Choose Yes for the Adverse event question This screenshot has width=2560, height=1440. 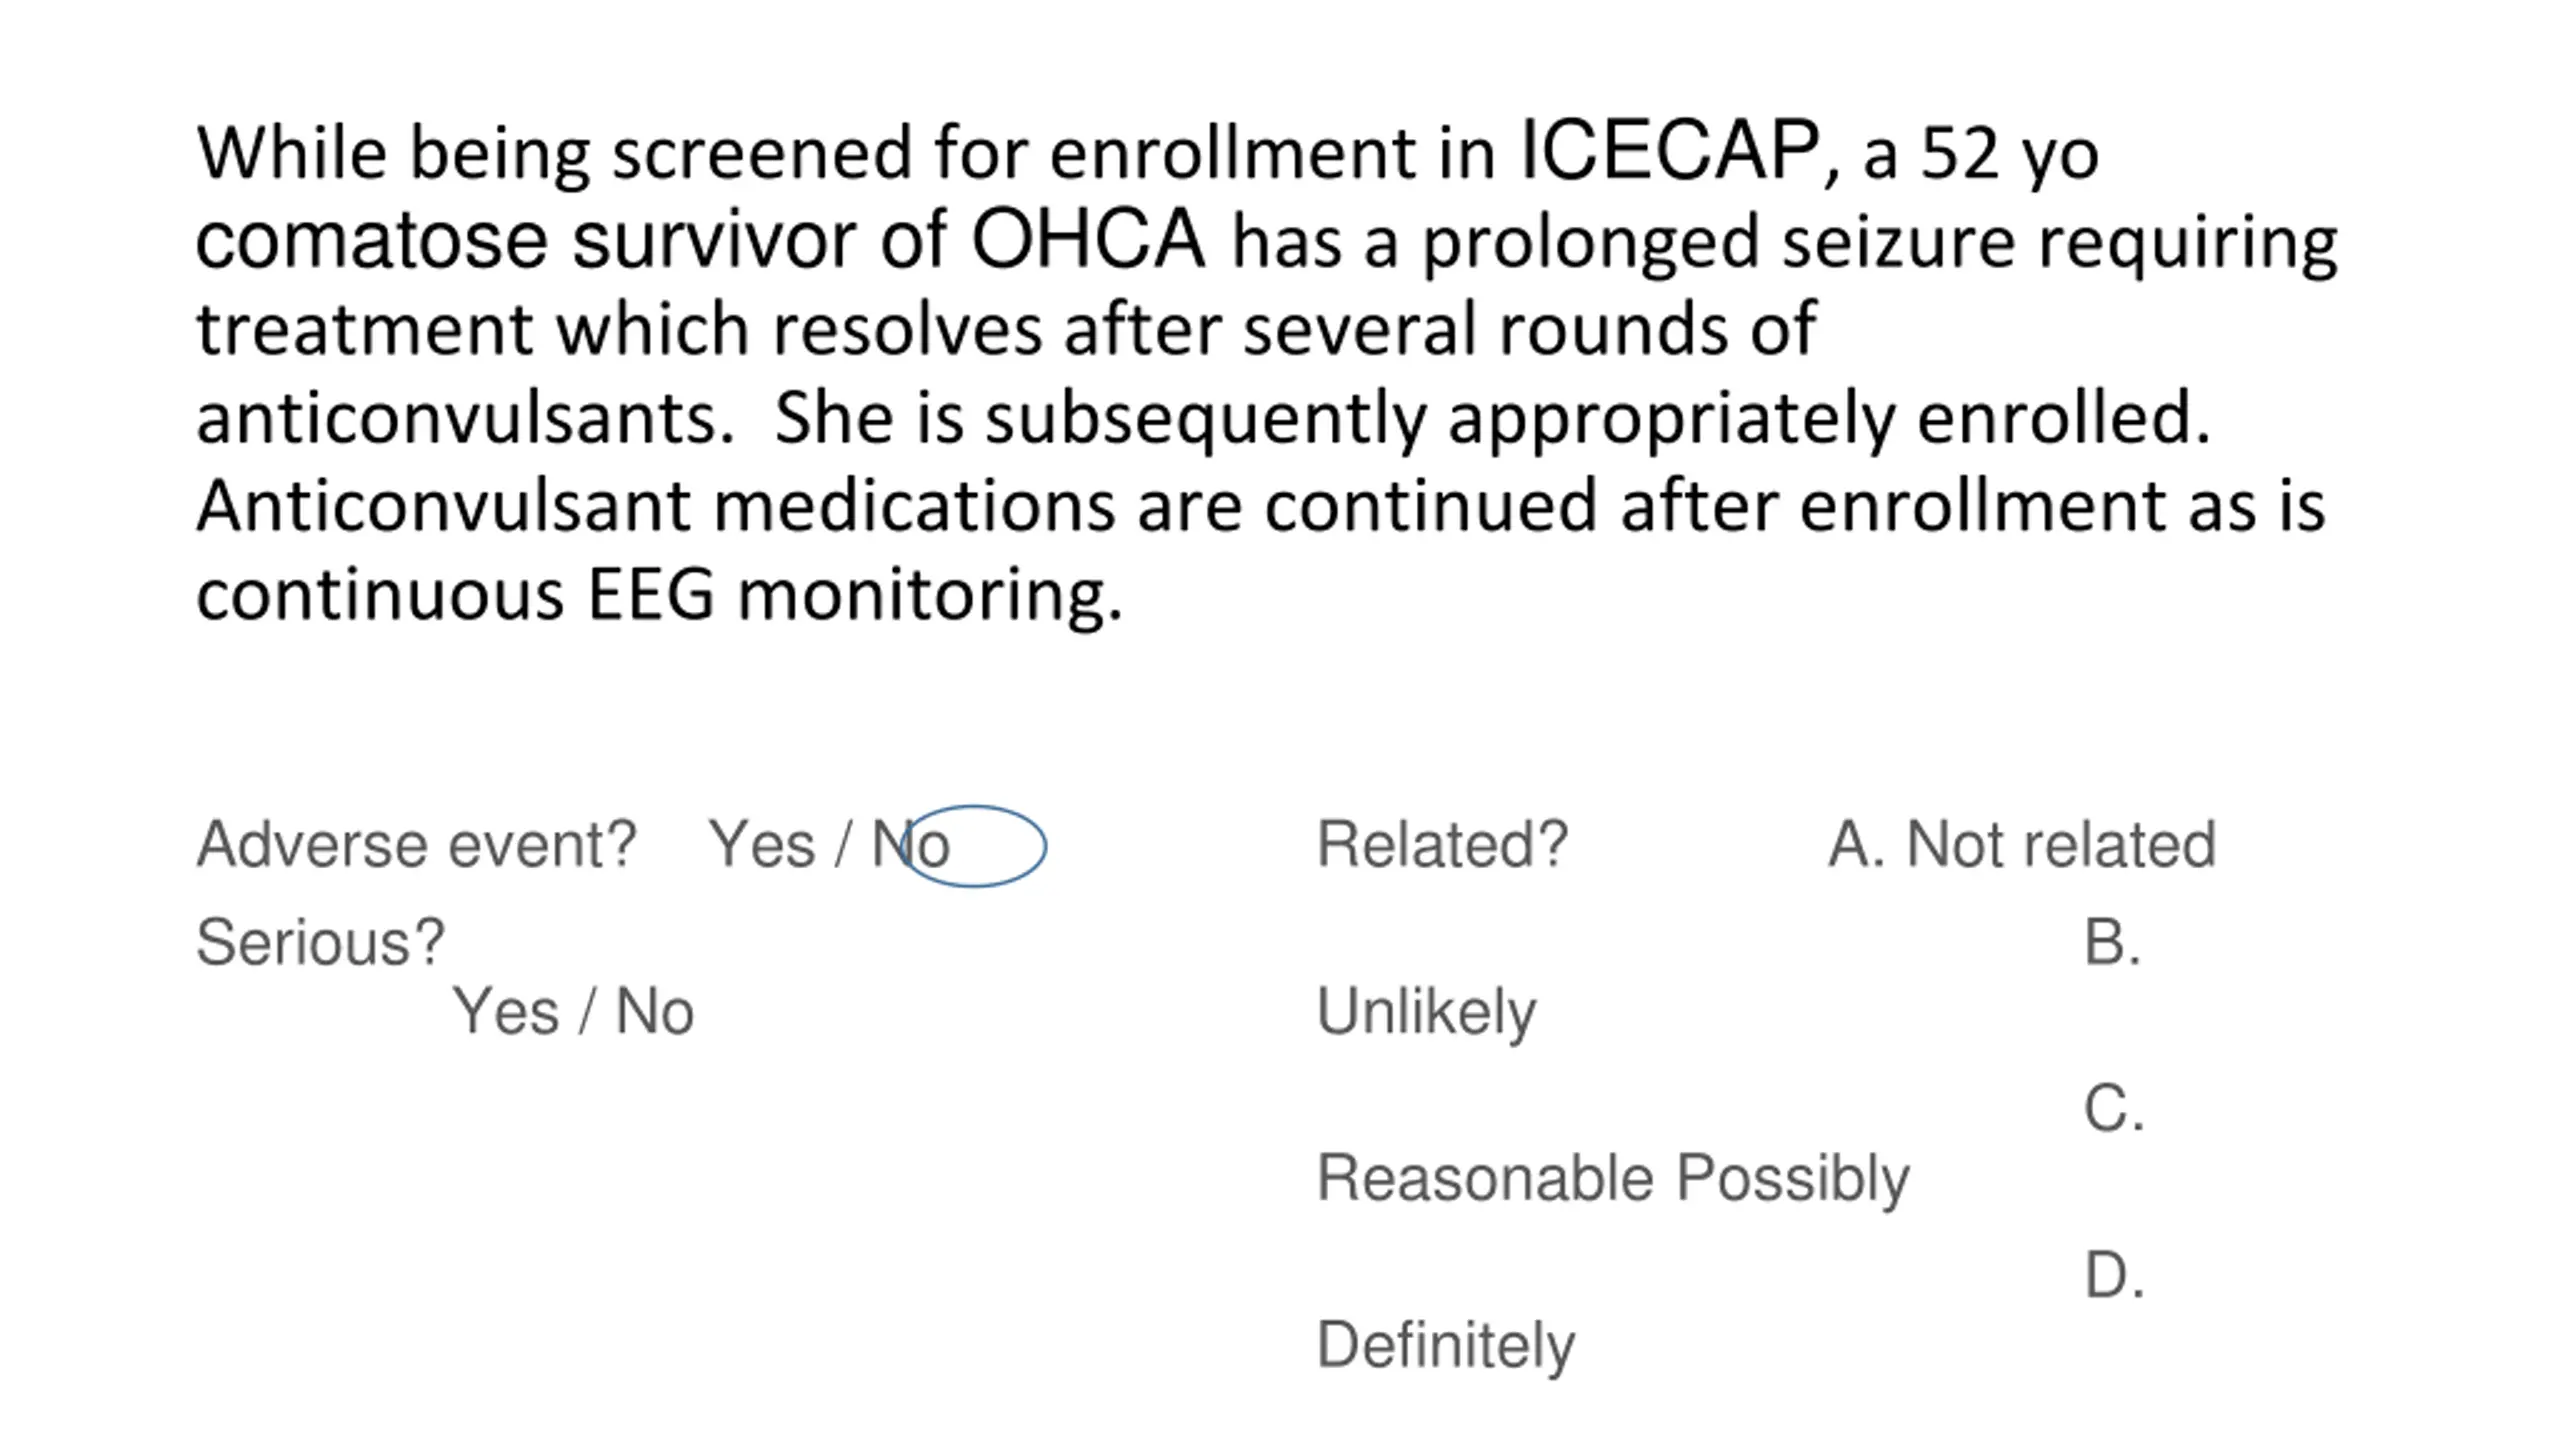761,845
